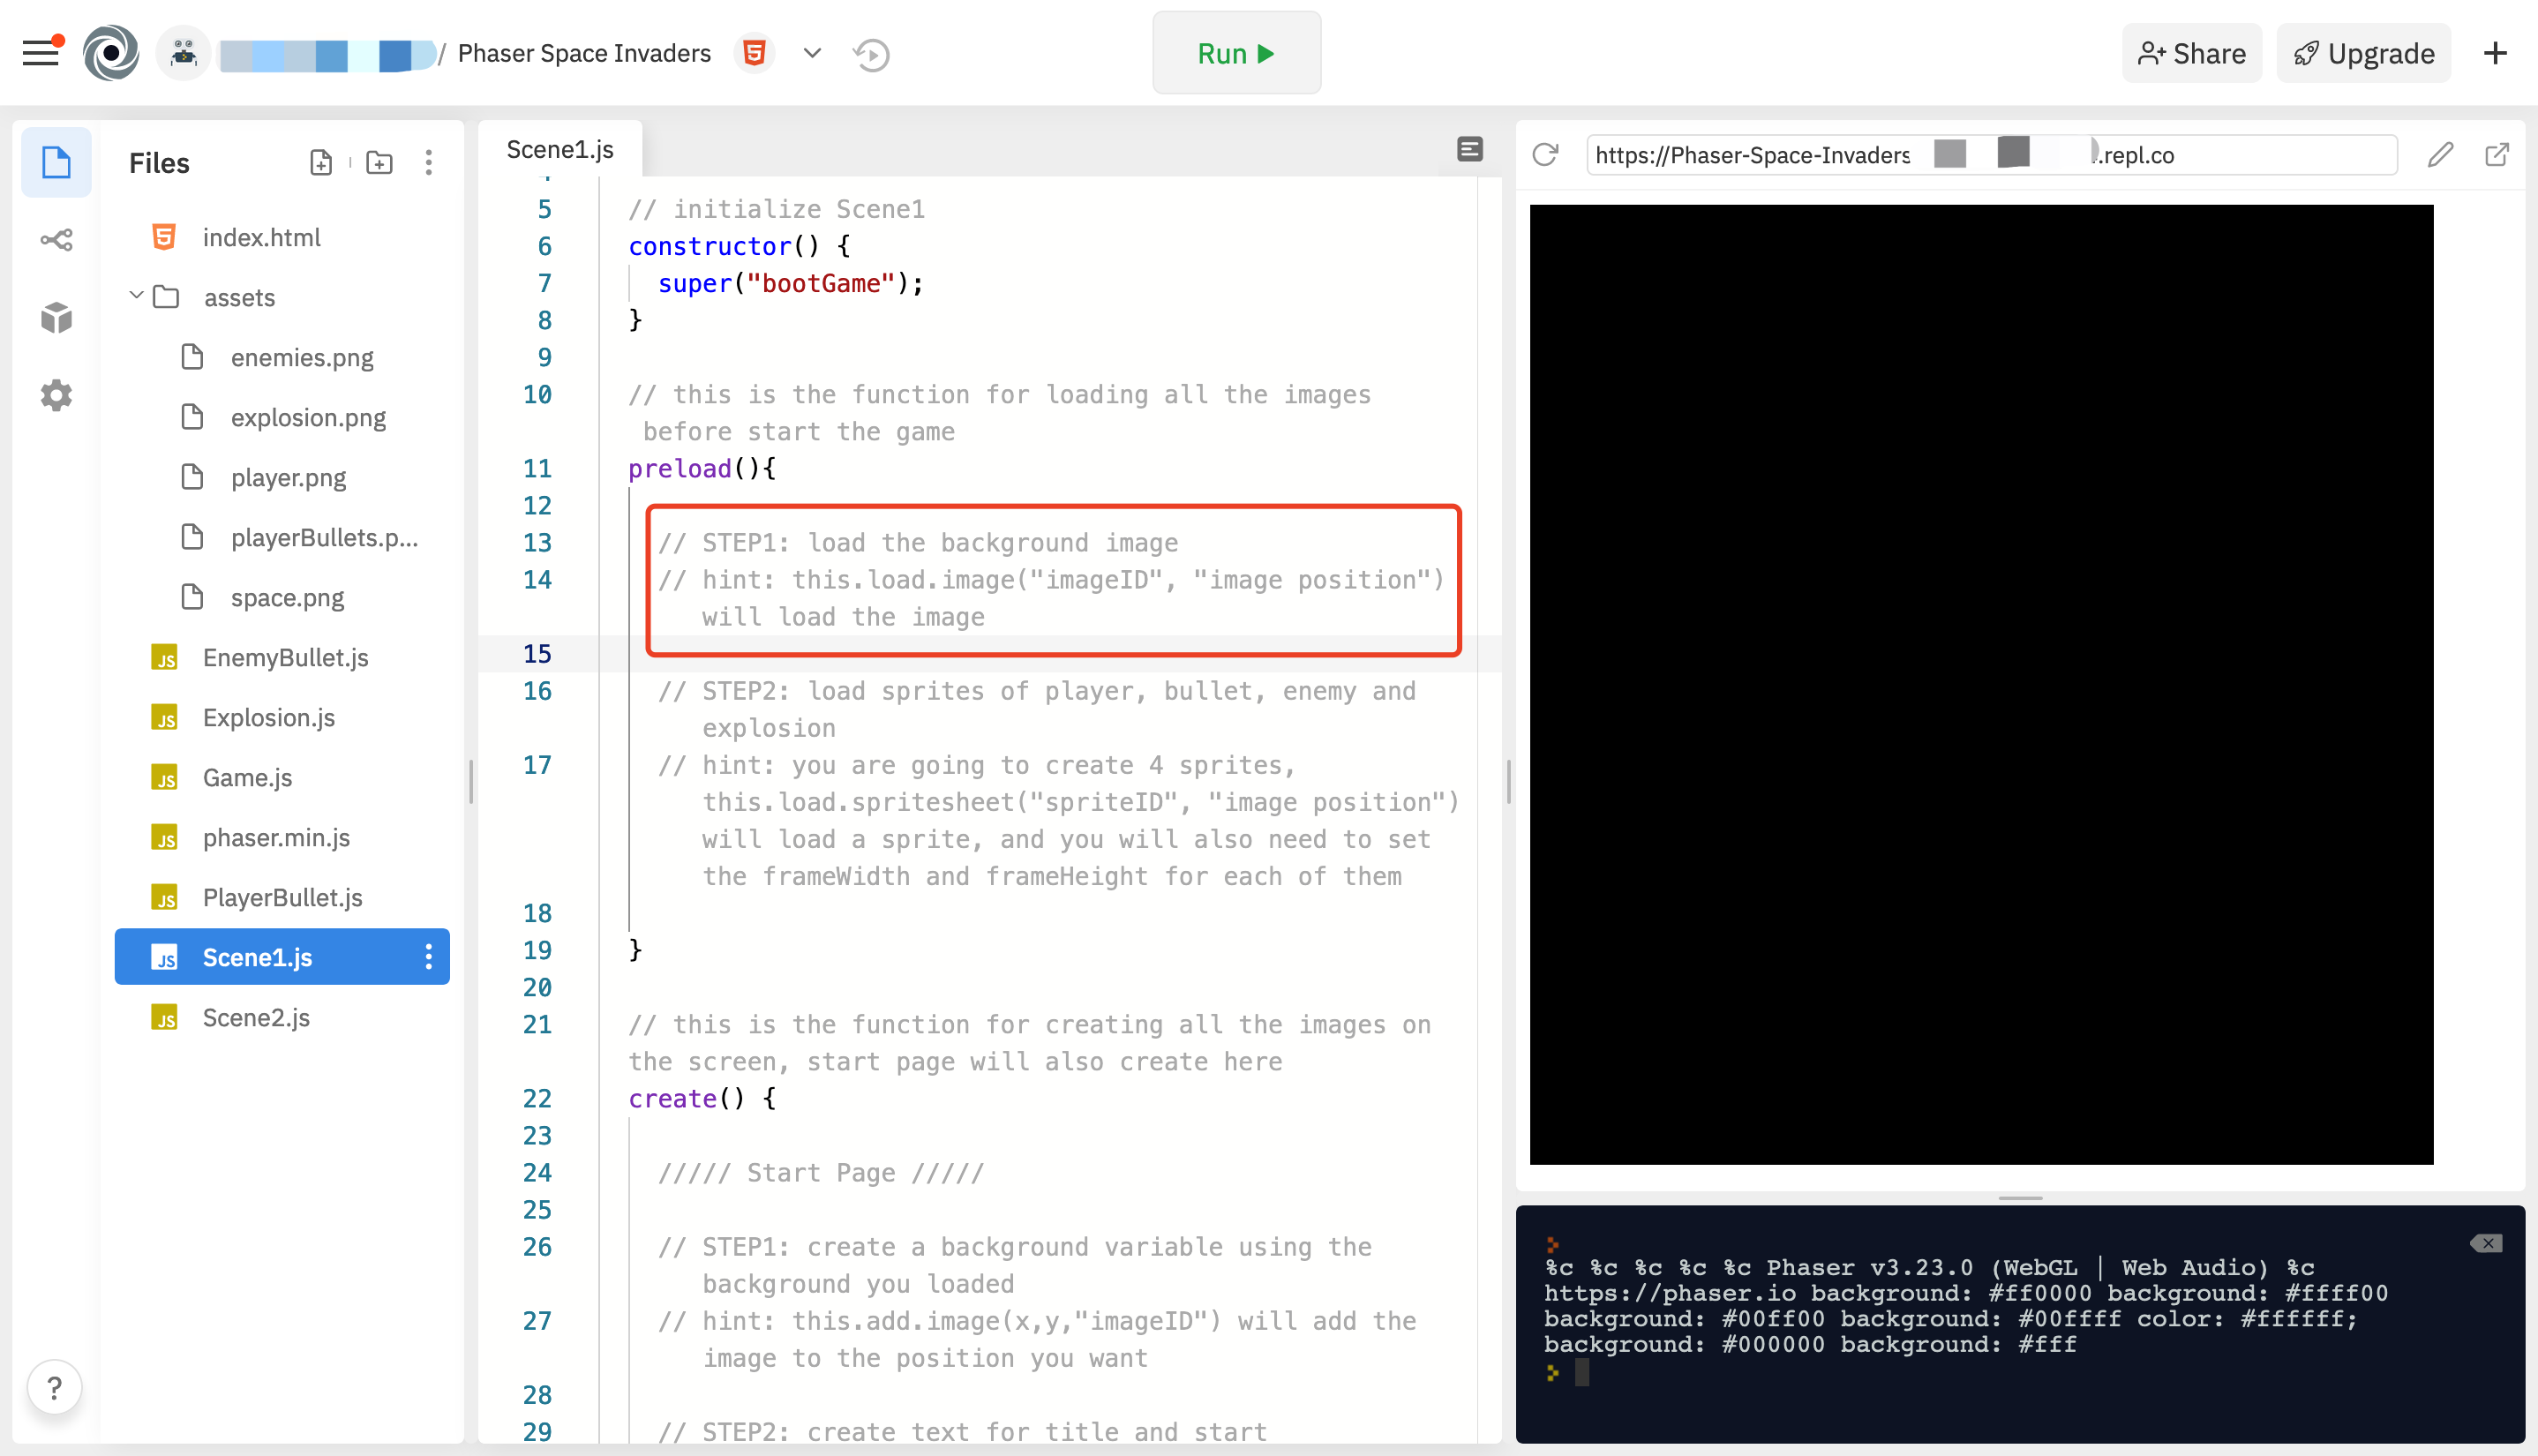2538x1456 pixels.
Task: Click the history clock icon near title
Action: (871, 54)
